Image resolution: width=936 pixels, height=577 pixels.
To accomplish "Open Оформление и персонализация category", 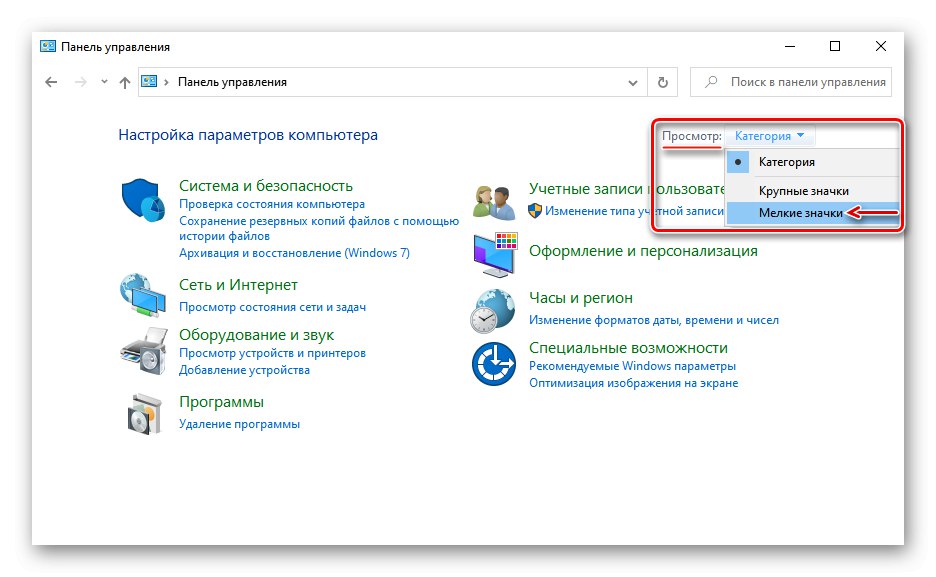I will (643, 251).
